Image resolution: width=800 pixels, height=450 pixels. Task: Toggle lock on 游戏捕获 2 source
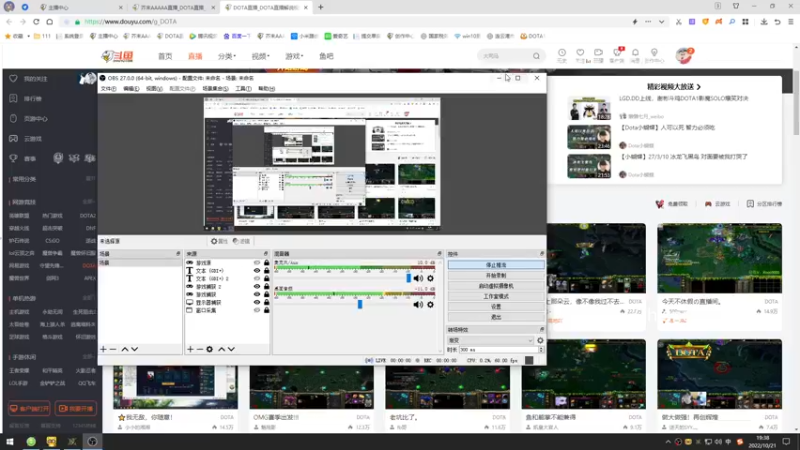(266, 287)
